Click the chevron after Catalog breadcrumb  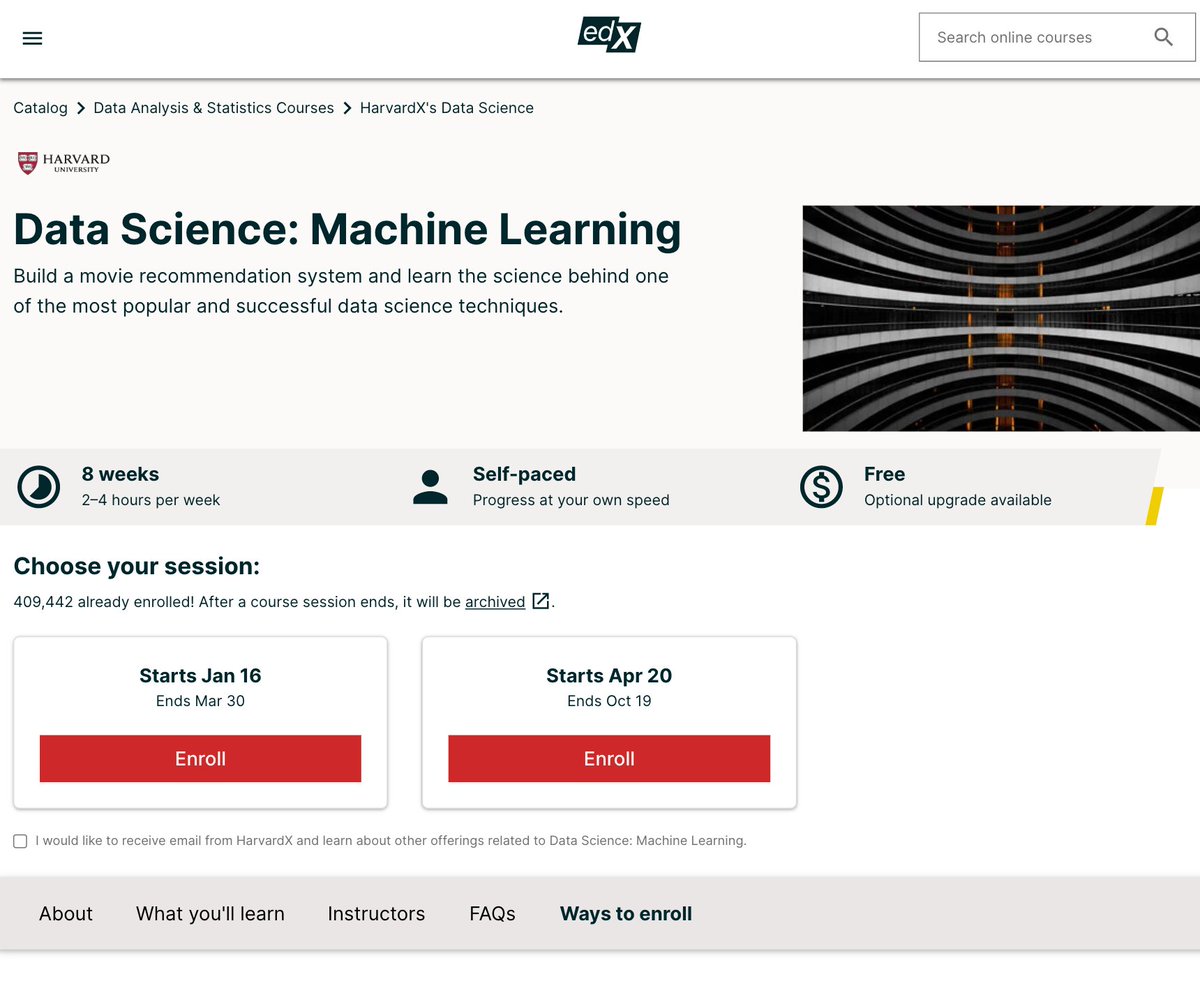click(81, 108)
